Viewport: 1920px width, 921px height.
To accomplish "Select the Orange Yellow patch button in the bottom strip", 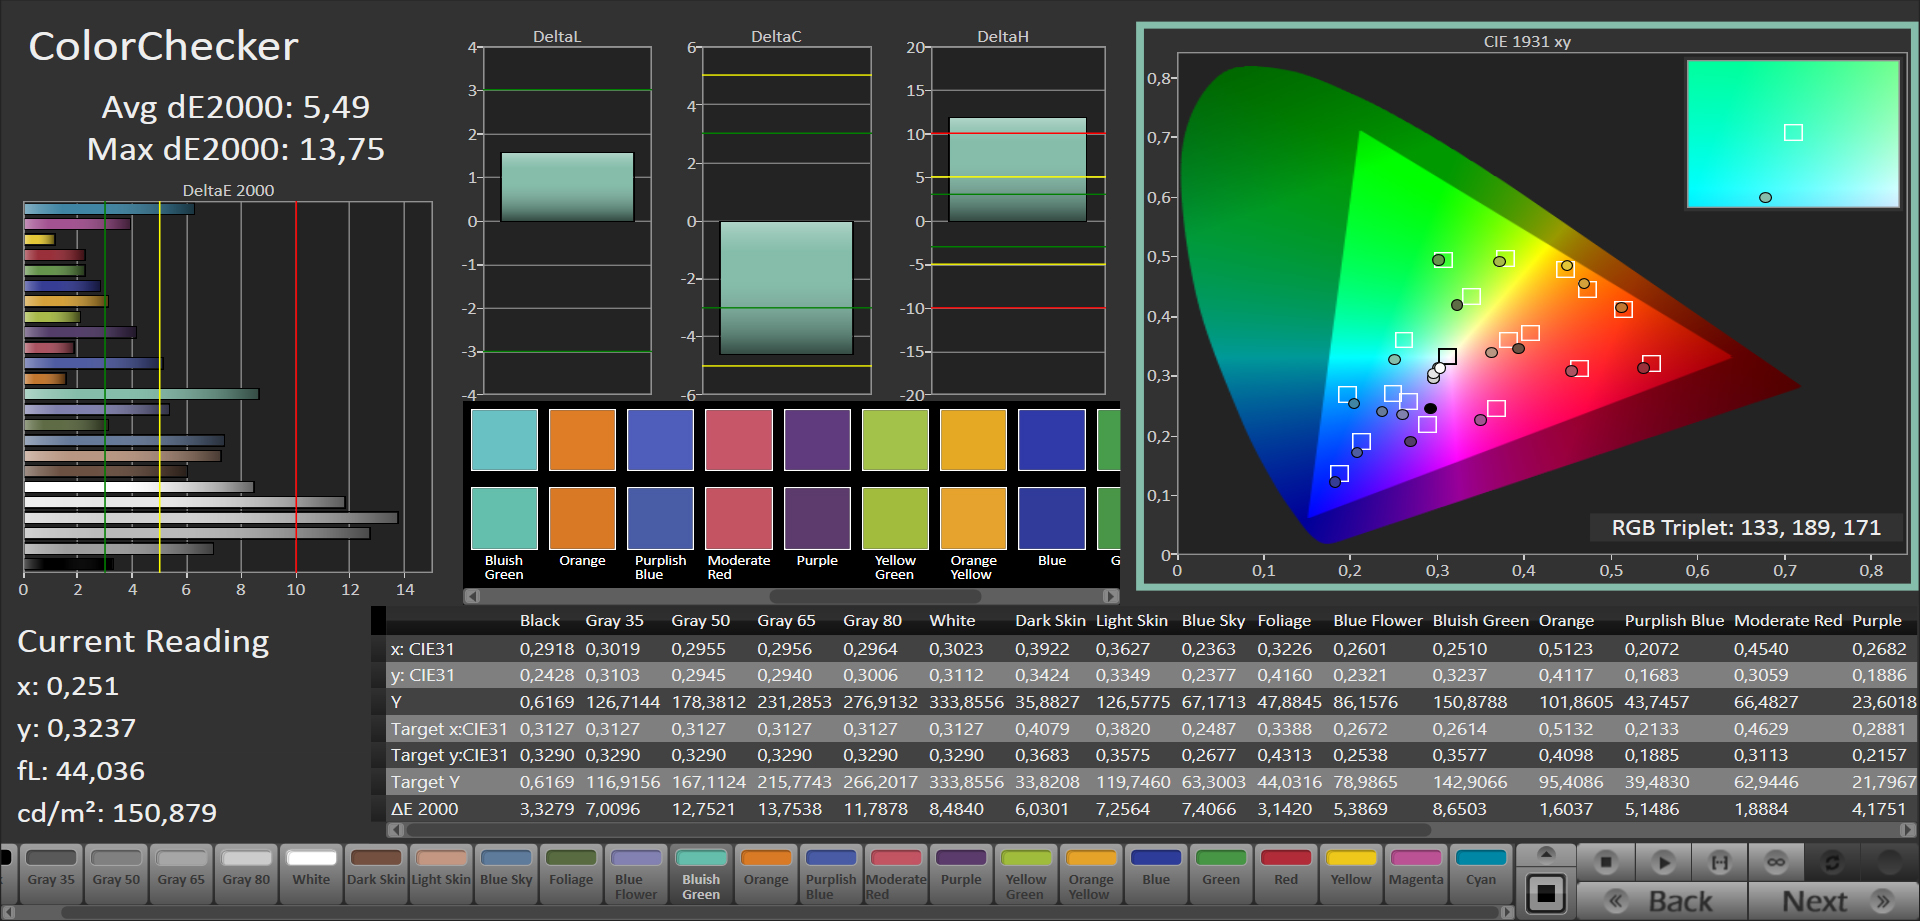I will point(1091,874).
